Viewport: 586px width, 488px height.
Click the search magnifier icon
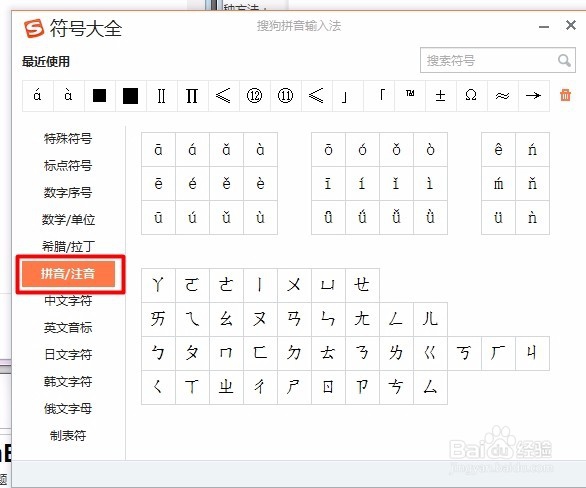(x=564, y=60)
